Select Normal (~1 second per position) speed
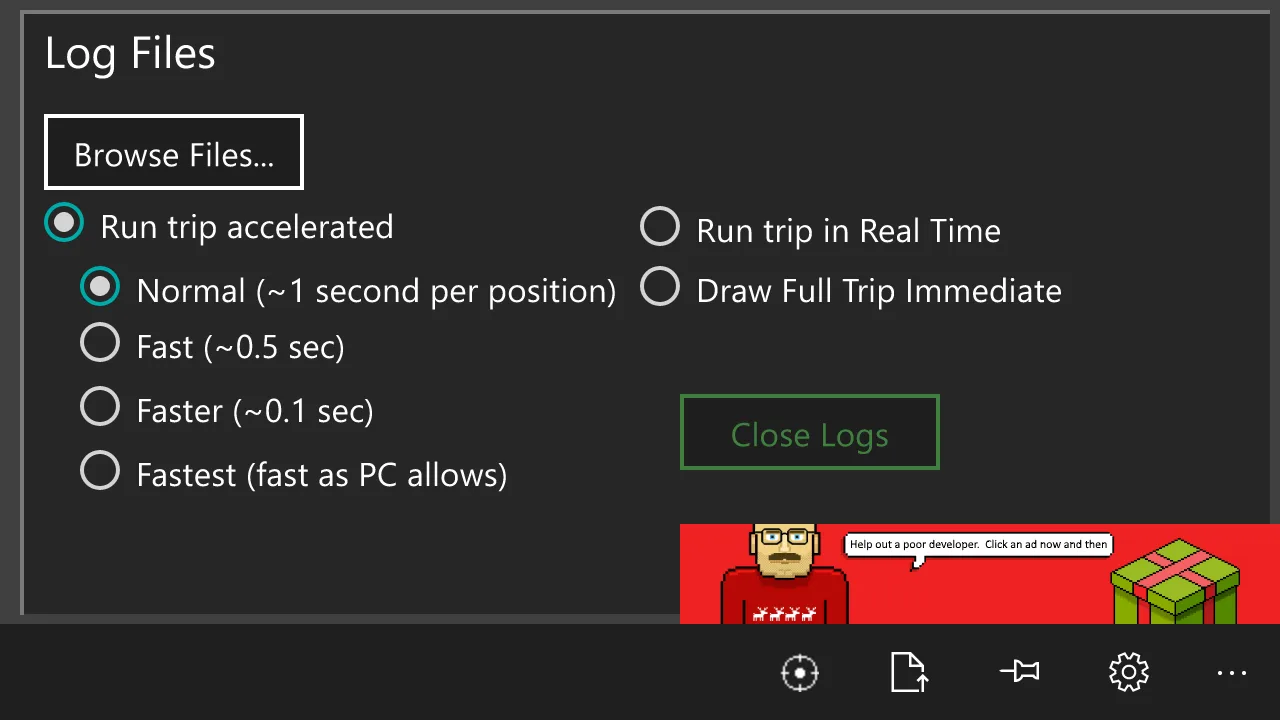The height and width of the screenshot is (720, 1280). [x=348, y=289]
